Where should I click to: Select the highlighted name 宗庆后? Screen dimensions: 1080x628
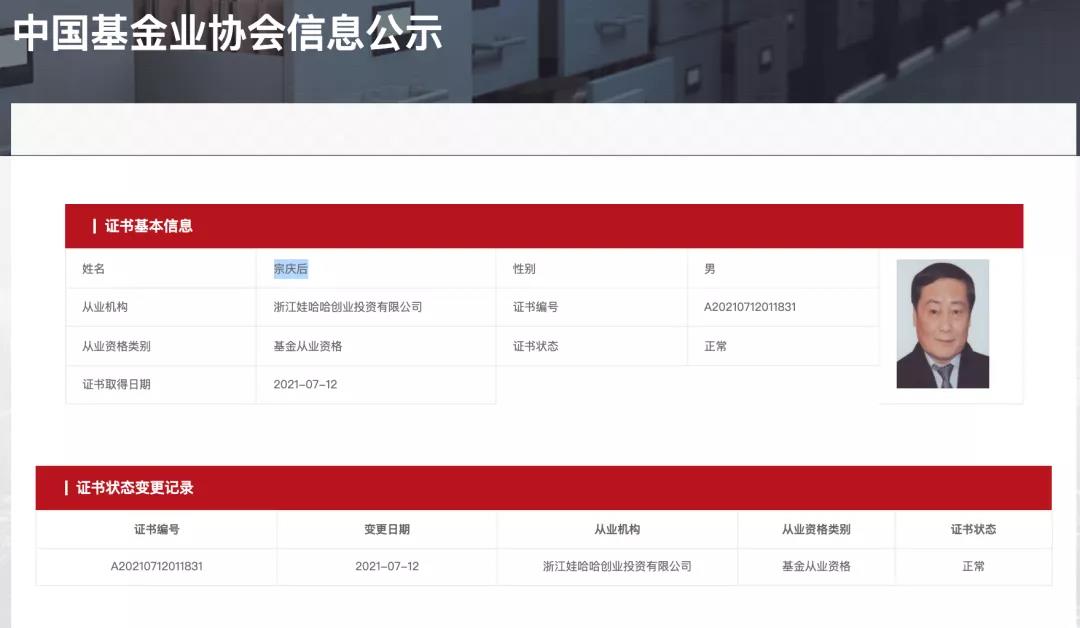[x=291, y=268]
